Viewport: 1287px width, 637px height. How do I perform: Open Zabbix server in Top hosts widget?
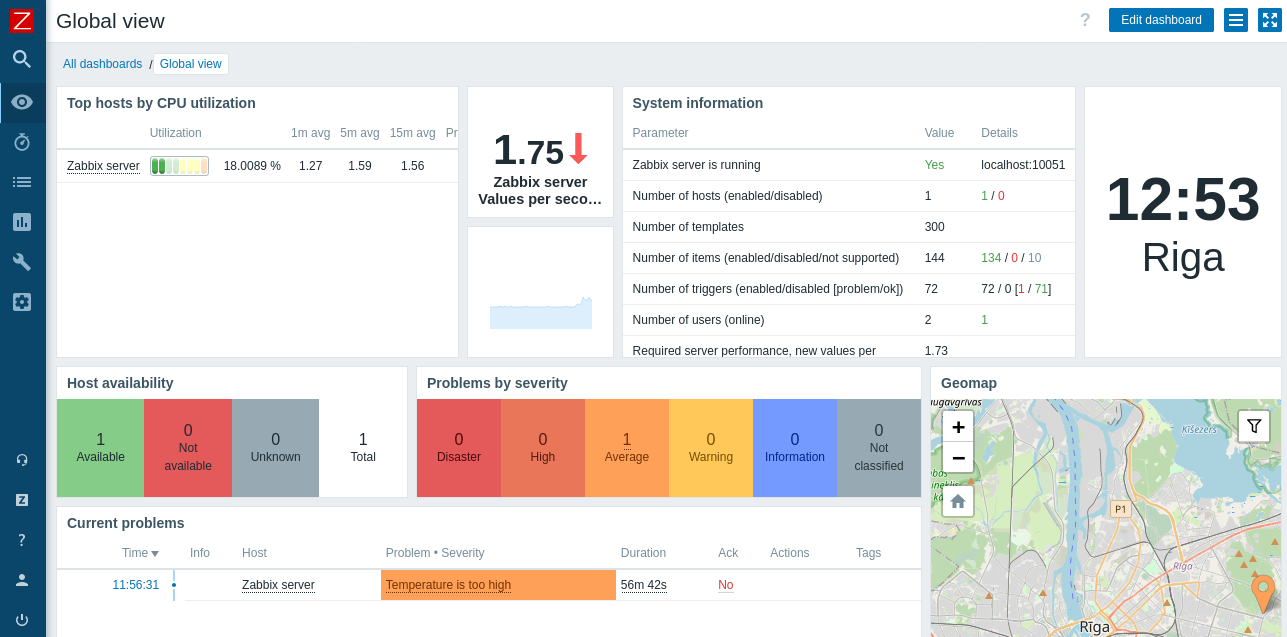(103, 166)
